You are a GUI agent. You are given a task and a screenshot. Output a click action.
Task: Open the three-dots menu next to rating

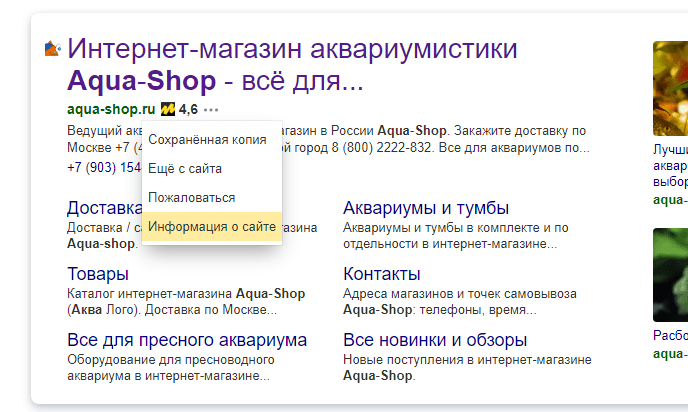(x=211, y=110)
